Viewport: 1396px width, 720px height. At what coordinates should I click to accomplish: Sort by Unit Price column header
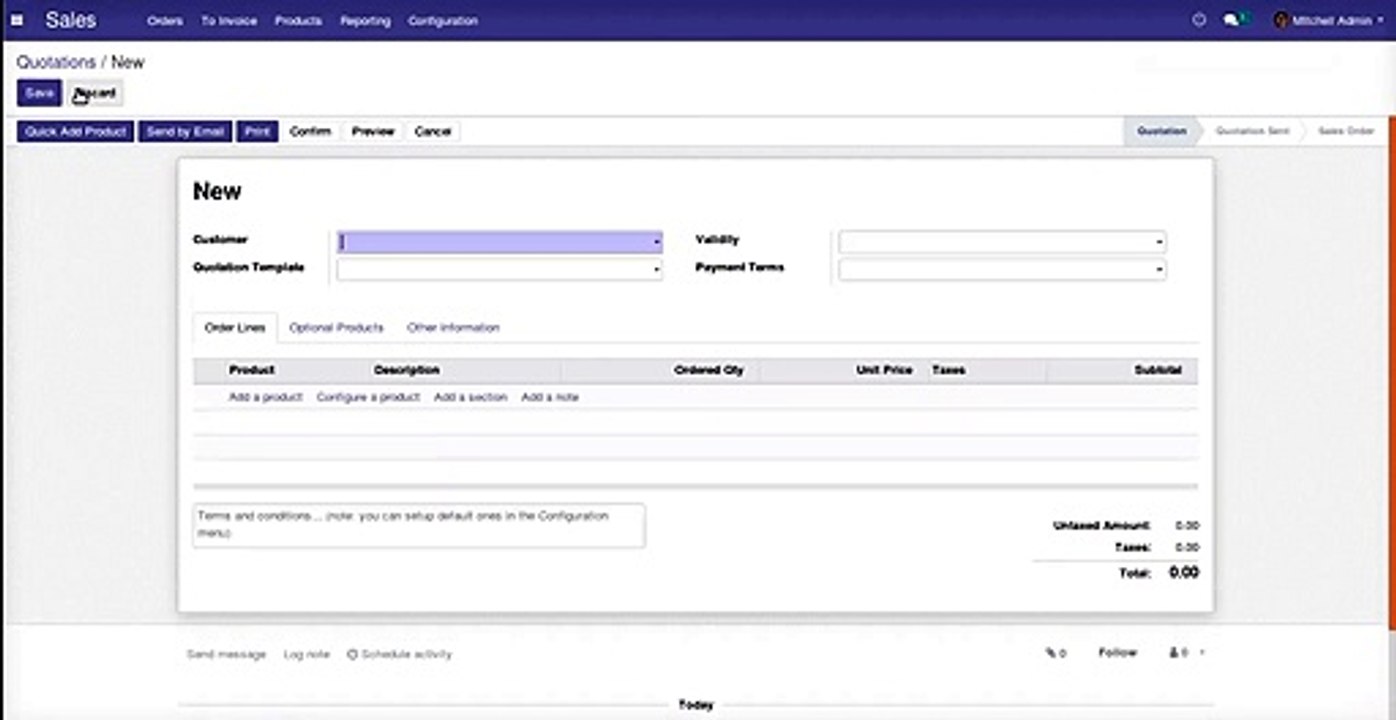(x=884, y=370)
